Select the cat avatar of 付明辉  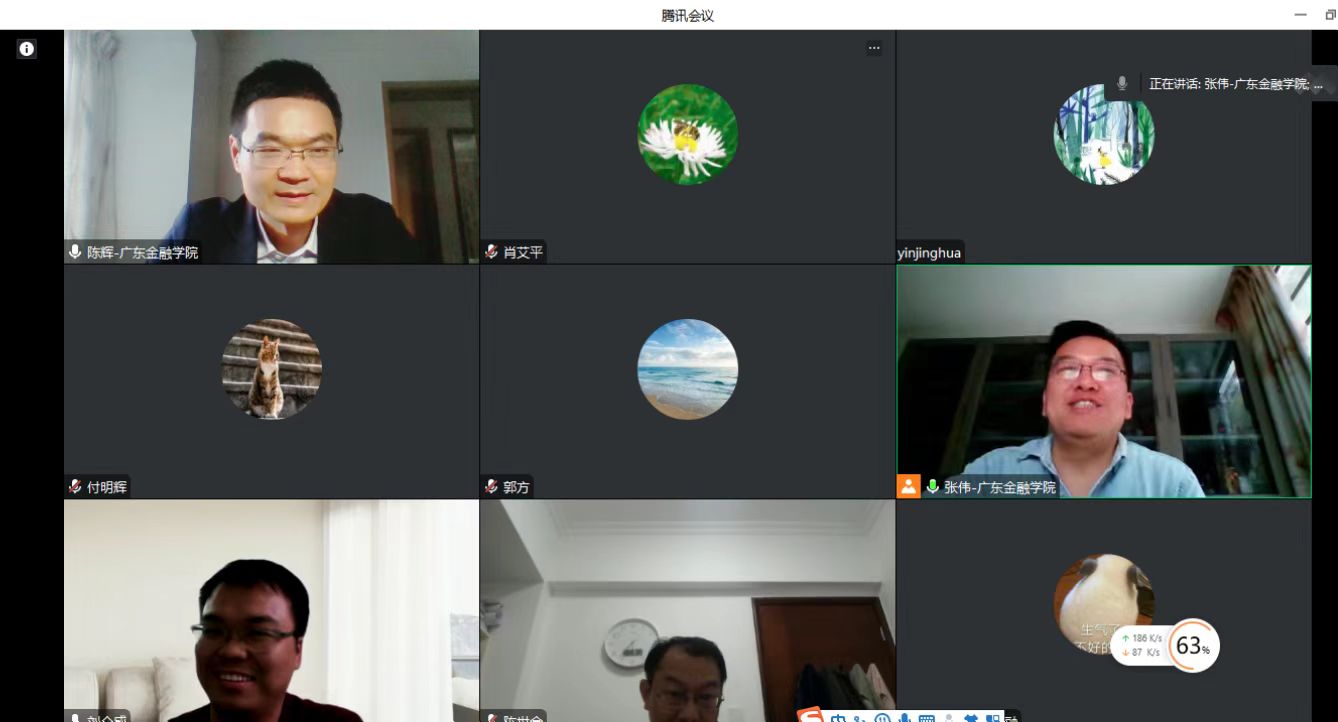tap(271, 369)
